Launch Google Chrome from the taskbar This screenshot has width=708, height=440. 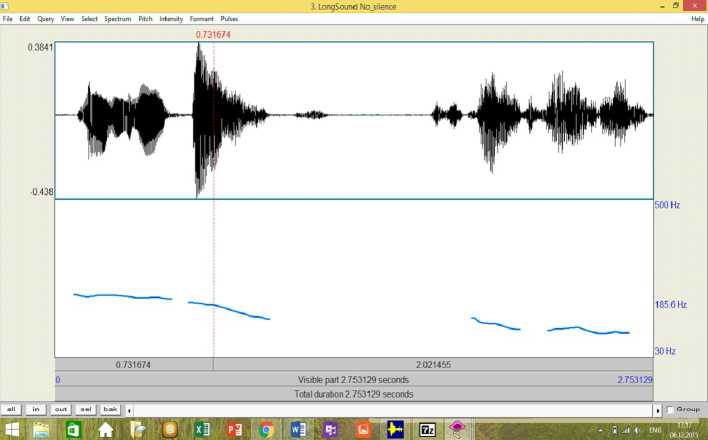(x=266, y=430)
